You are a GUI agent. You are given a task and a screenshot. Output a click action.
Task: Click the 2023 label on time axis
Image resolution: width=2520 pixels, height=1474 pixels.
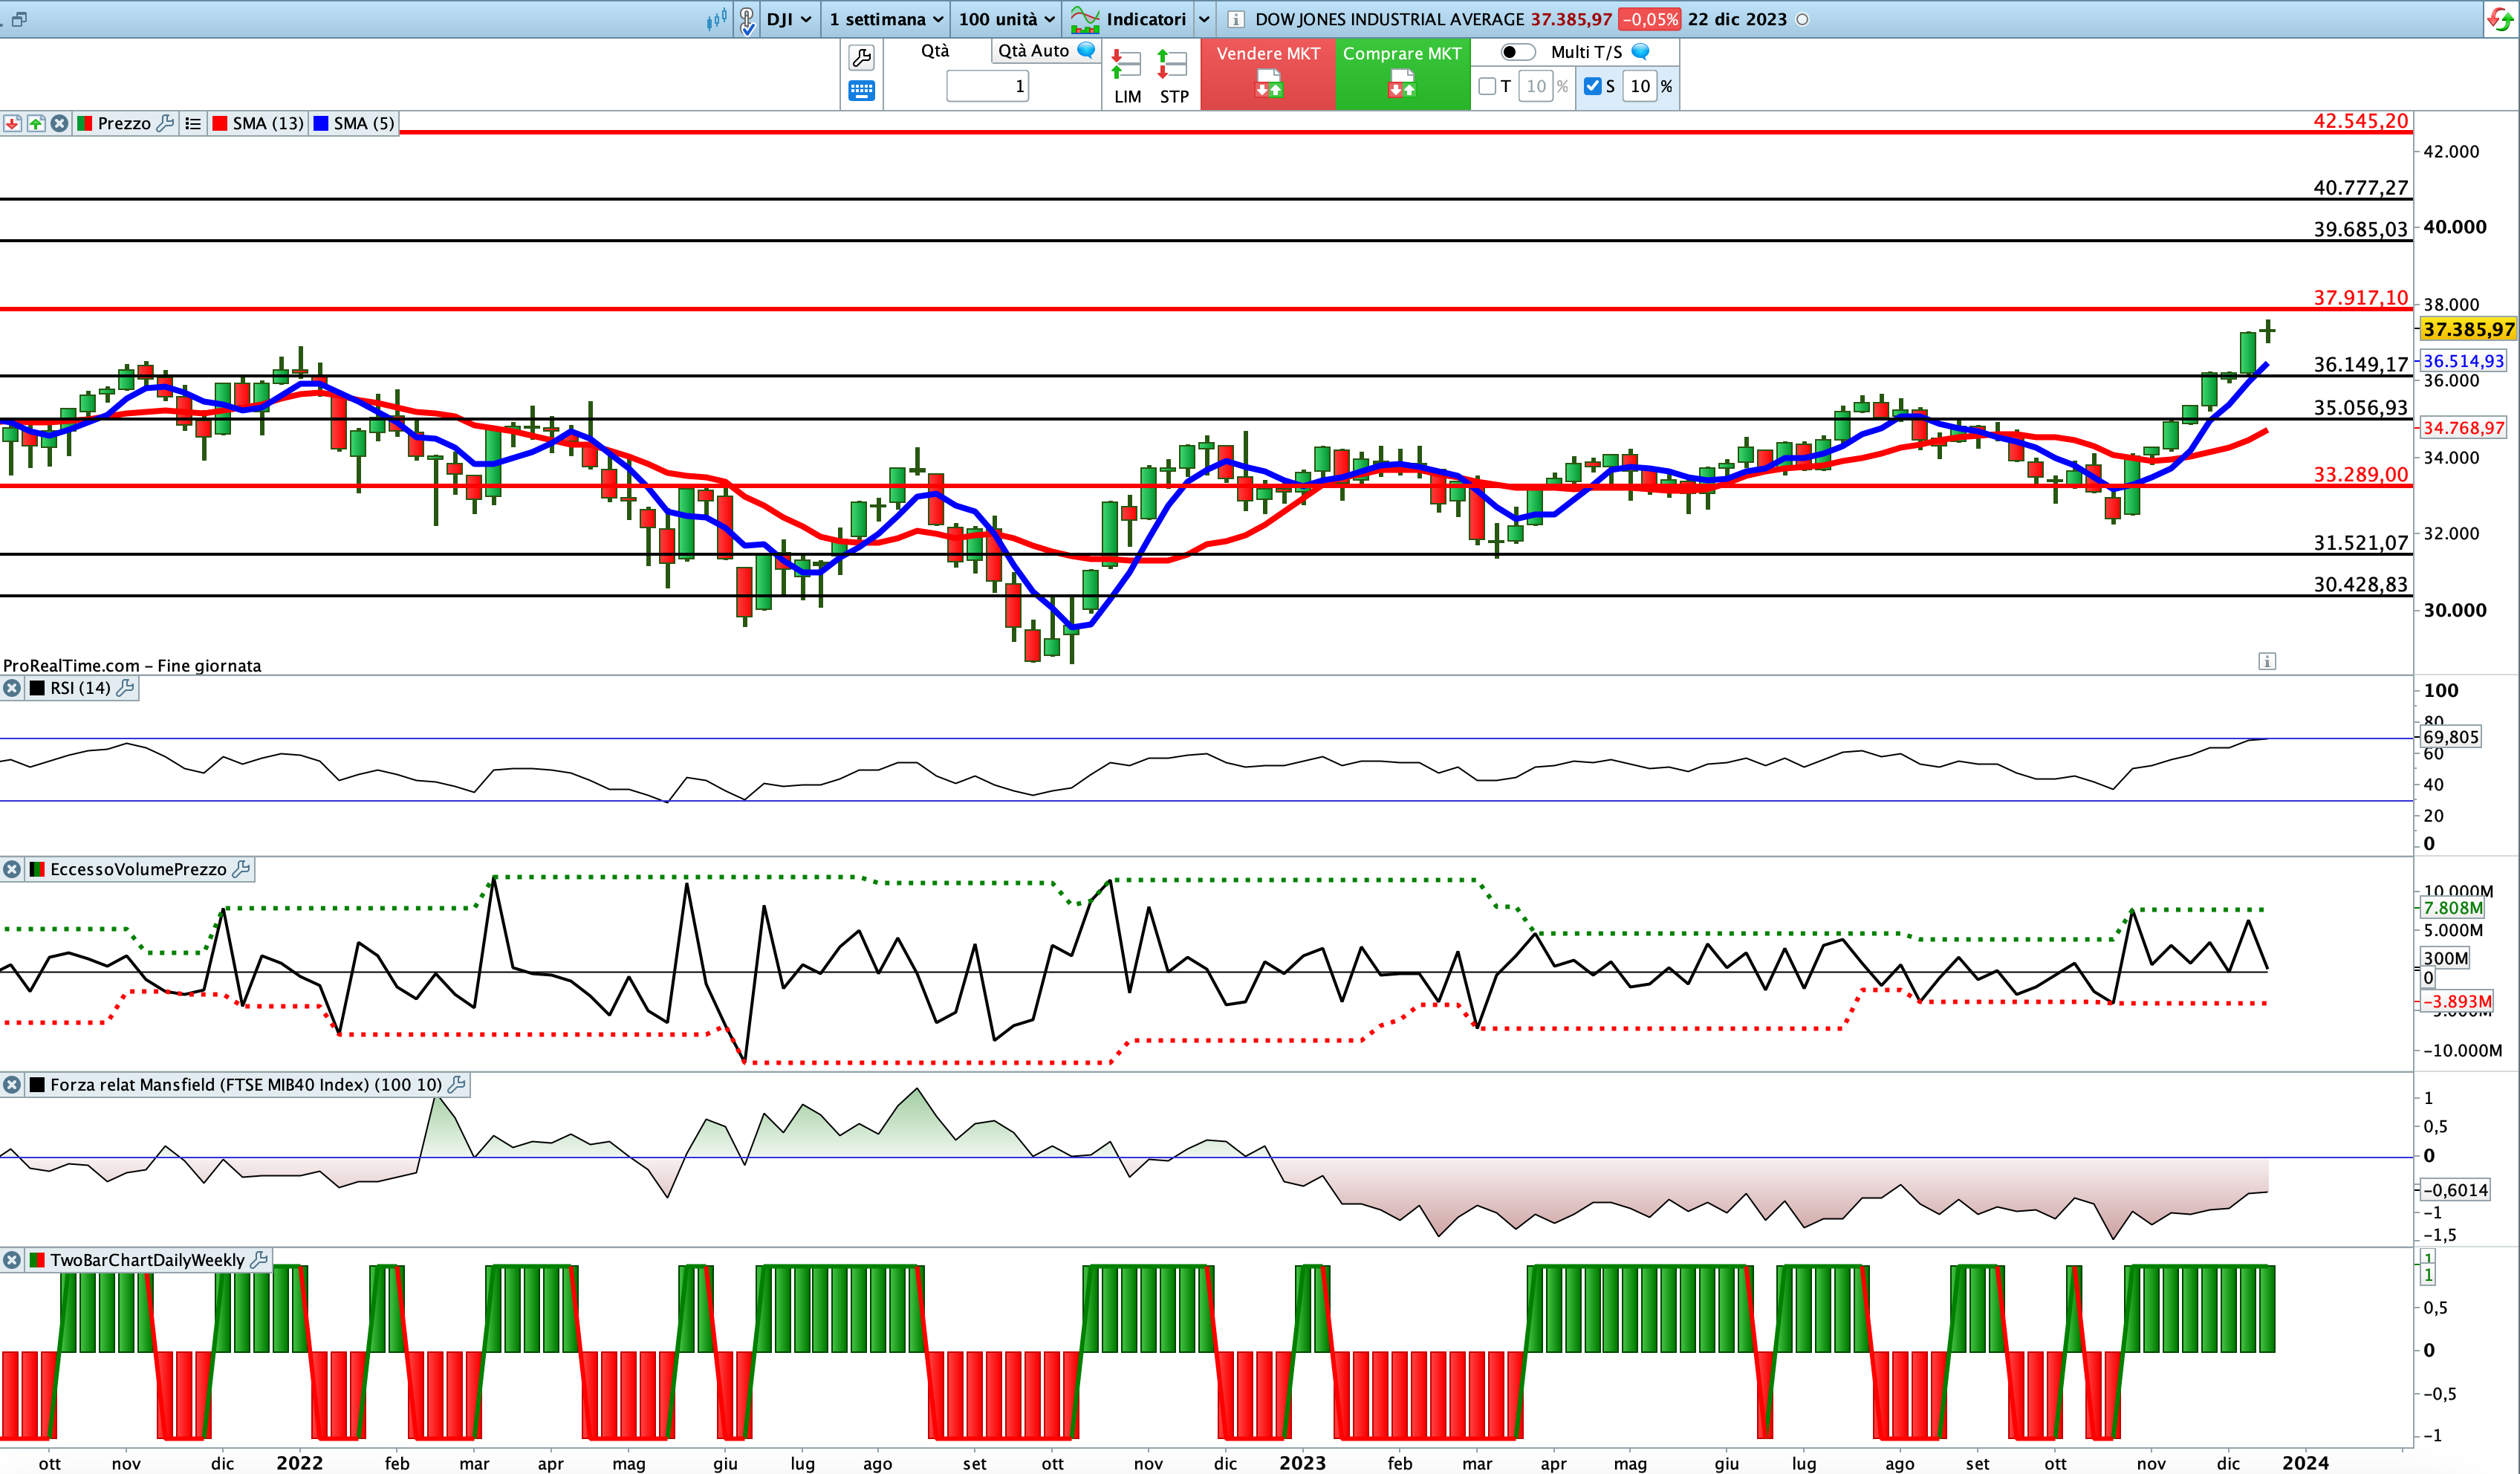[1302, 1462]
